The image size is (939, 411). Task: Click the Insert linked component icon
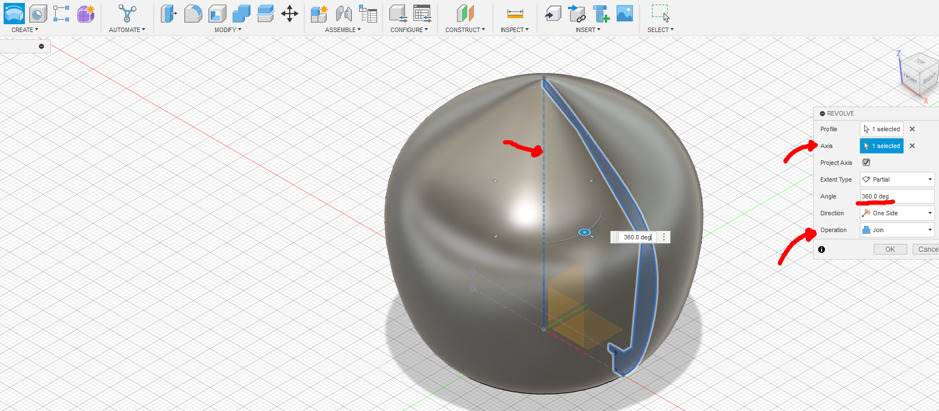577,13
